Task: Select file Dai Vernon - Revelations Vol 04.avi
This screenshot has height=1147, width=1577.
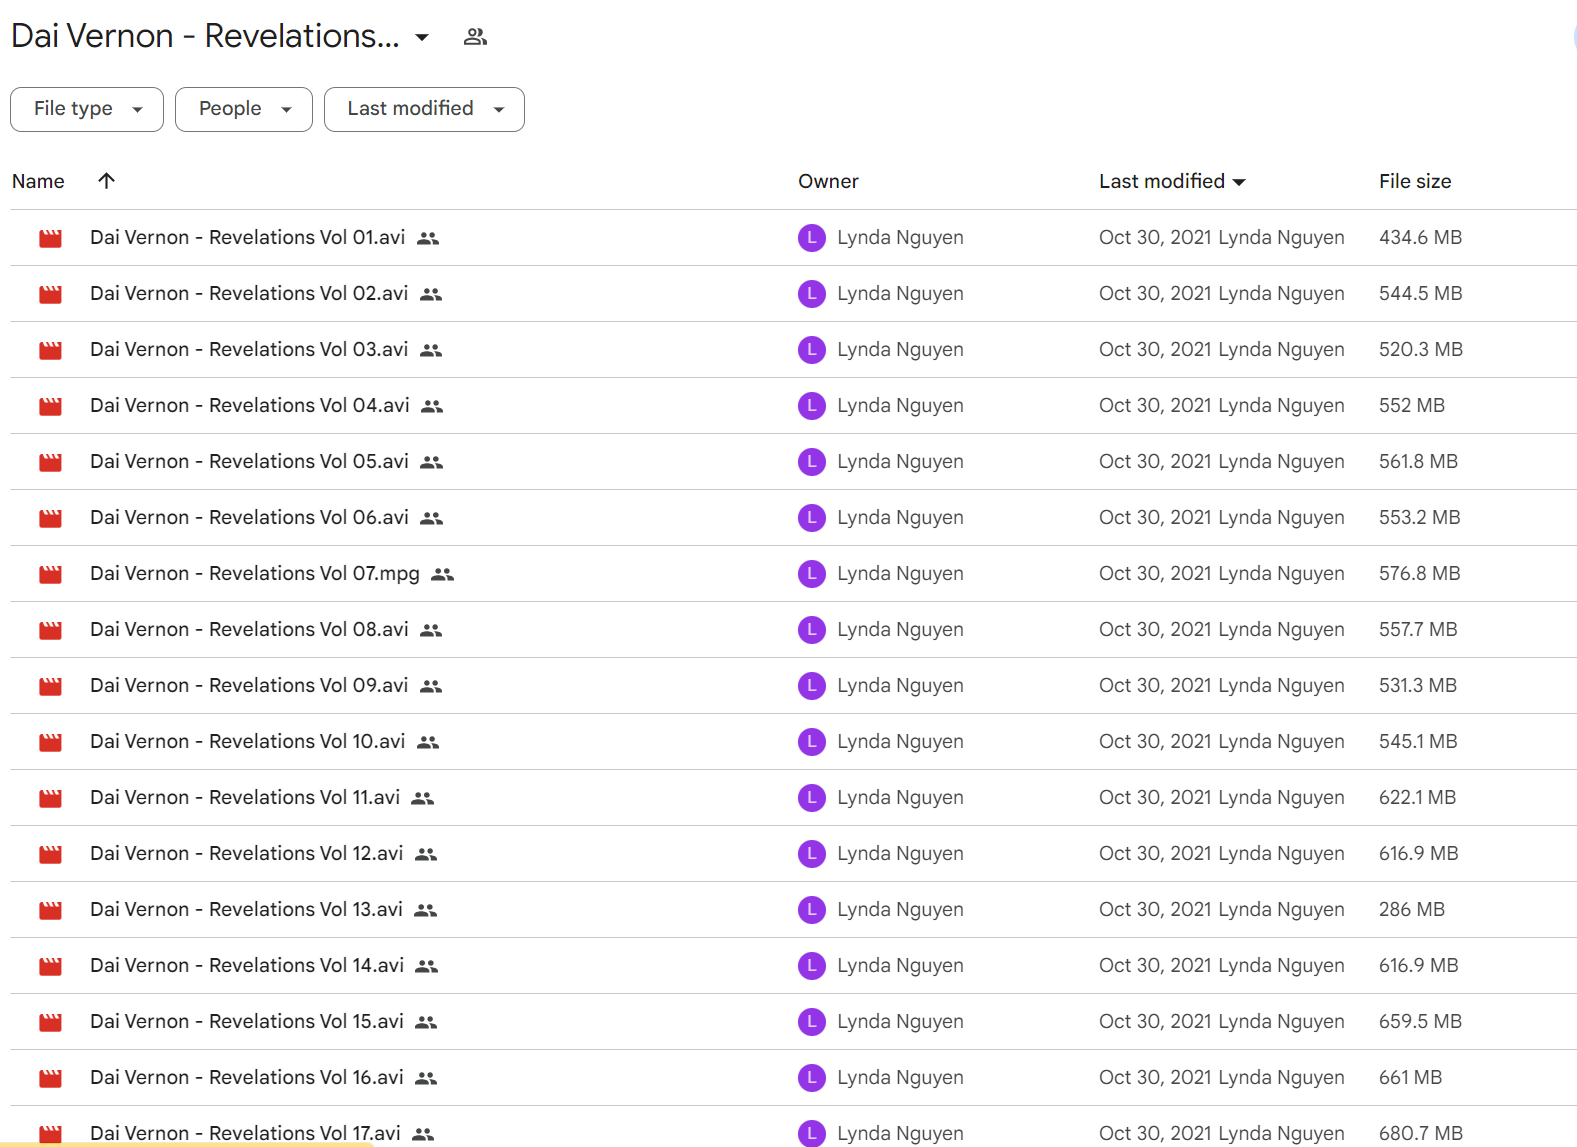Action: 250,406
